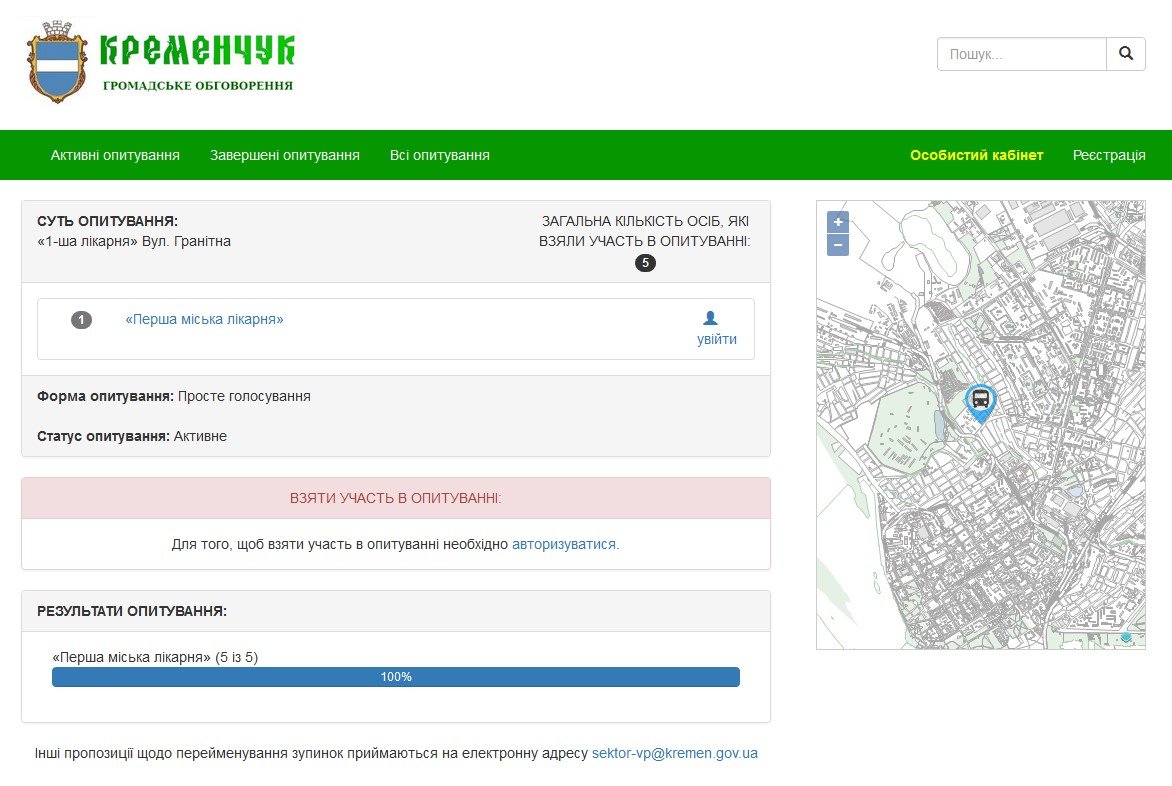Click the увійти login link
1172x786 pixels.
coord(716,339)
